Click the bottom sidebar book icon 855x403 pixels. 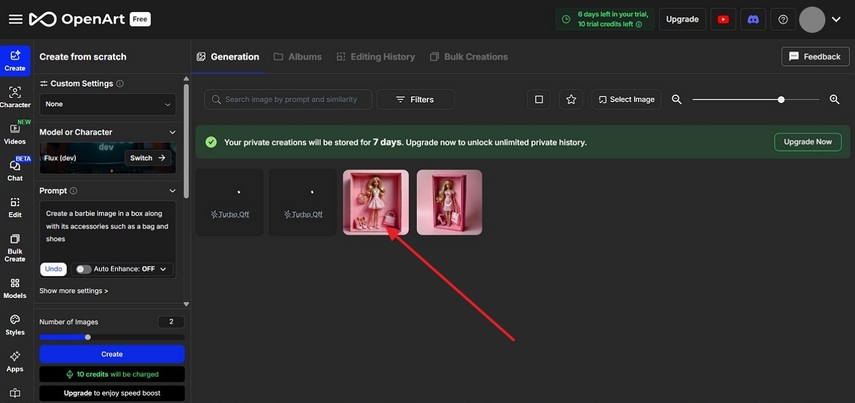(x=15, y=393)
